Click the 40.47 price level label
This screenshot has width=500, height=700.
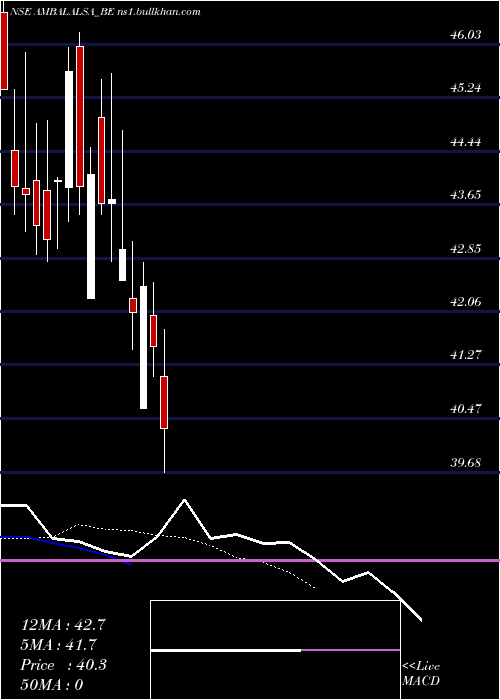pyautogui.click(x=466, y=408)
